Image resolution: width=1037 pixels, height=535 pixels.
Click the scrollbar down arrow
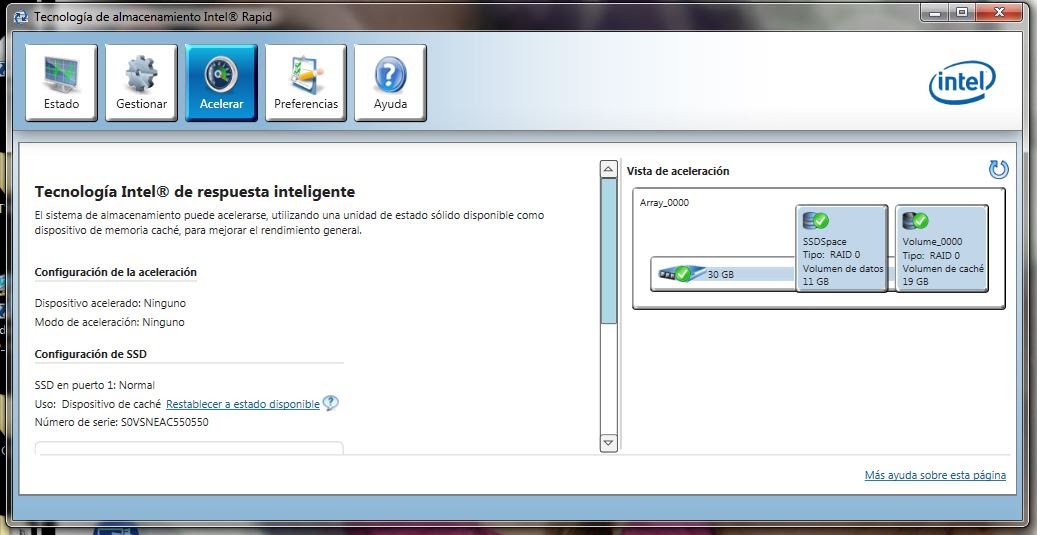point(608,442)
